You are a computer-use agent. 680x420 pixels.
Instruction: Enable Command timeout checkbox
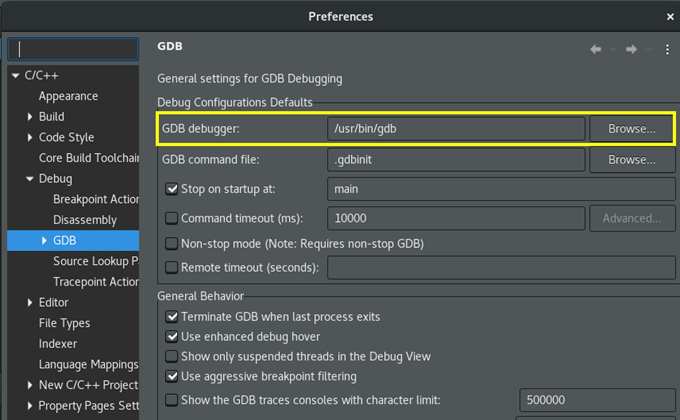172,218
